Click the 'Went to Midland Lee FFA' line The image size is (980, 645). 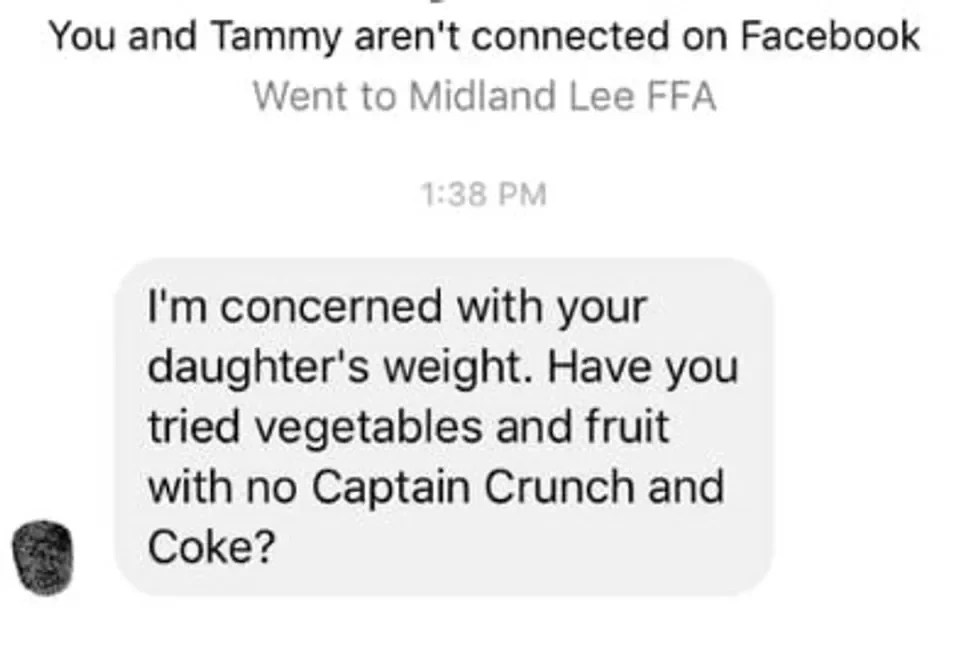point(484,96)
